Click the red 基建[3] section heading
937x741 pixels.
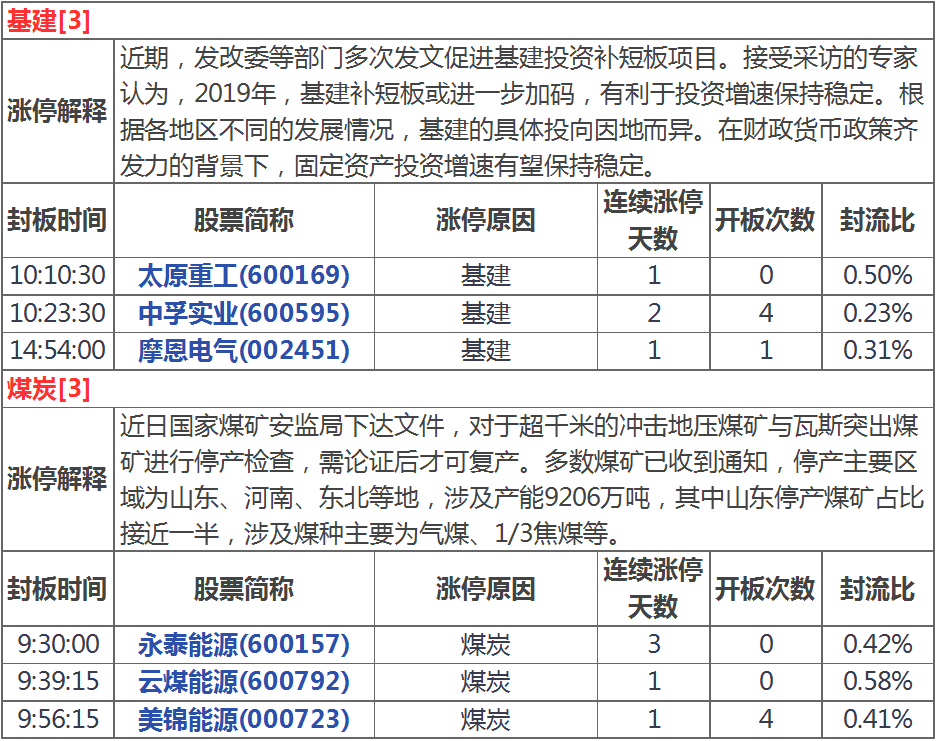pyautogui.click(x=48, y=22)
